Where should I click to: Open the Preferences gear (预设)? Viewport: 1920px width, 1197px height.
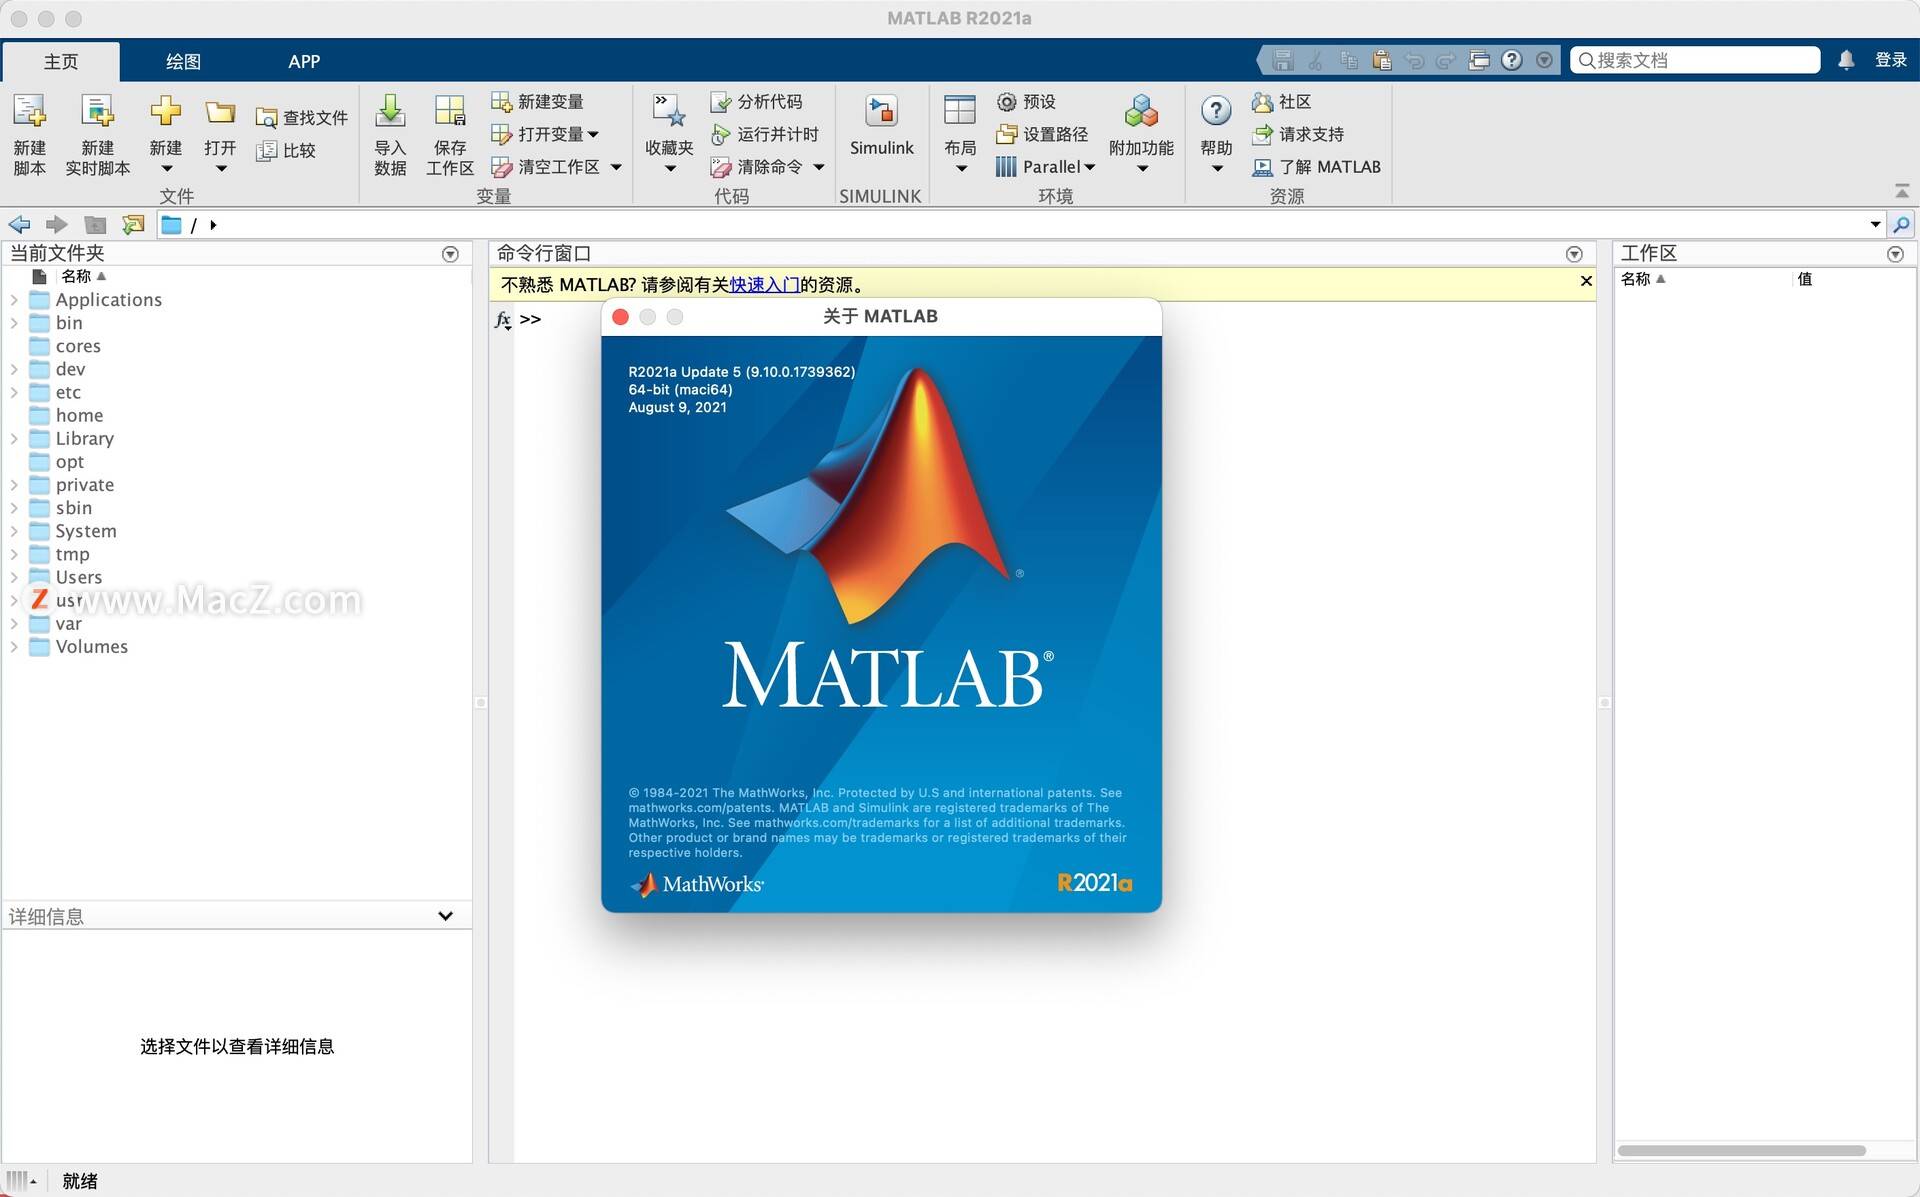click(1007, 102)
